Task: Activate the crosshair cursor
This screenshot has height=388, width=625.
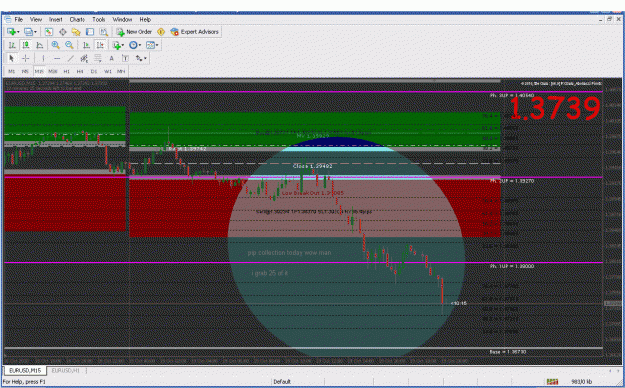Action: pos(26,58)
